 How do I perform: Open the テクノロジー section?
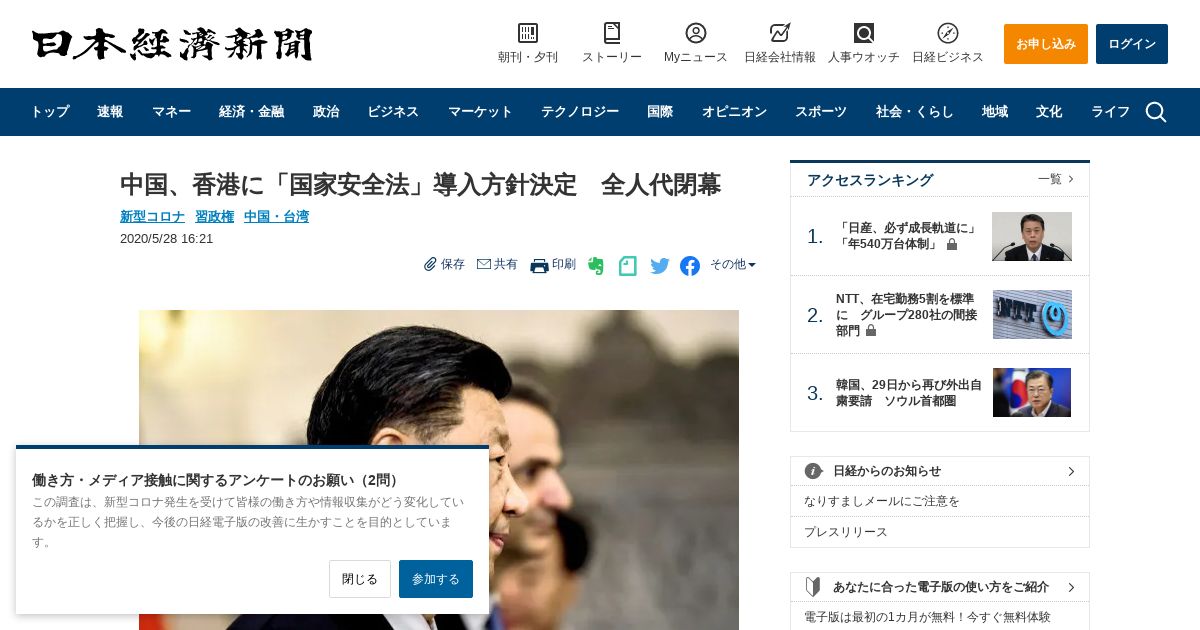click(x=580, y=112)
